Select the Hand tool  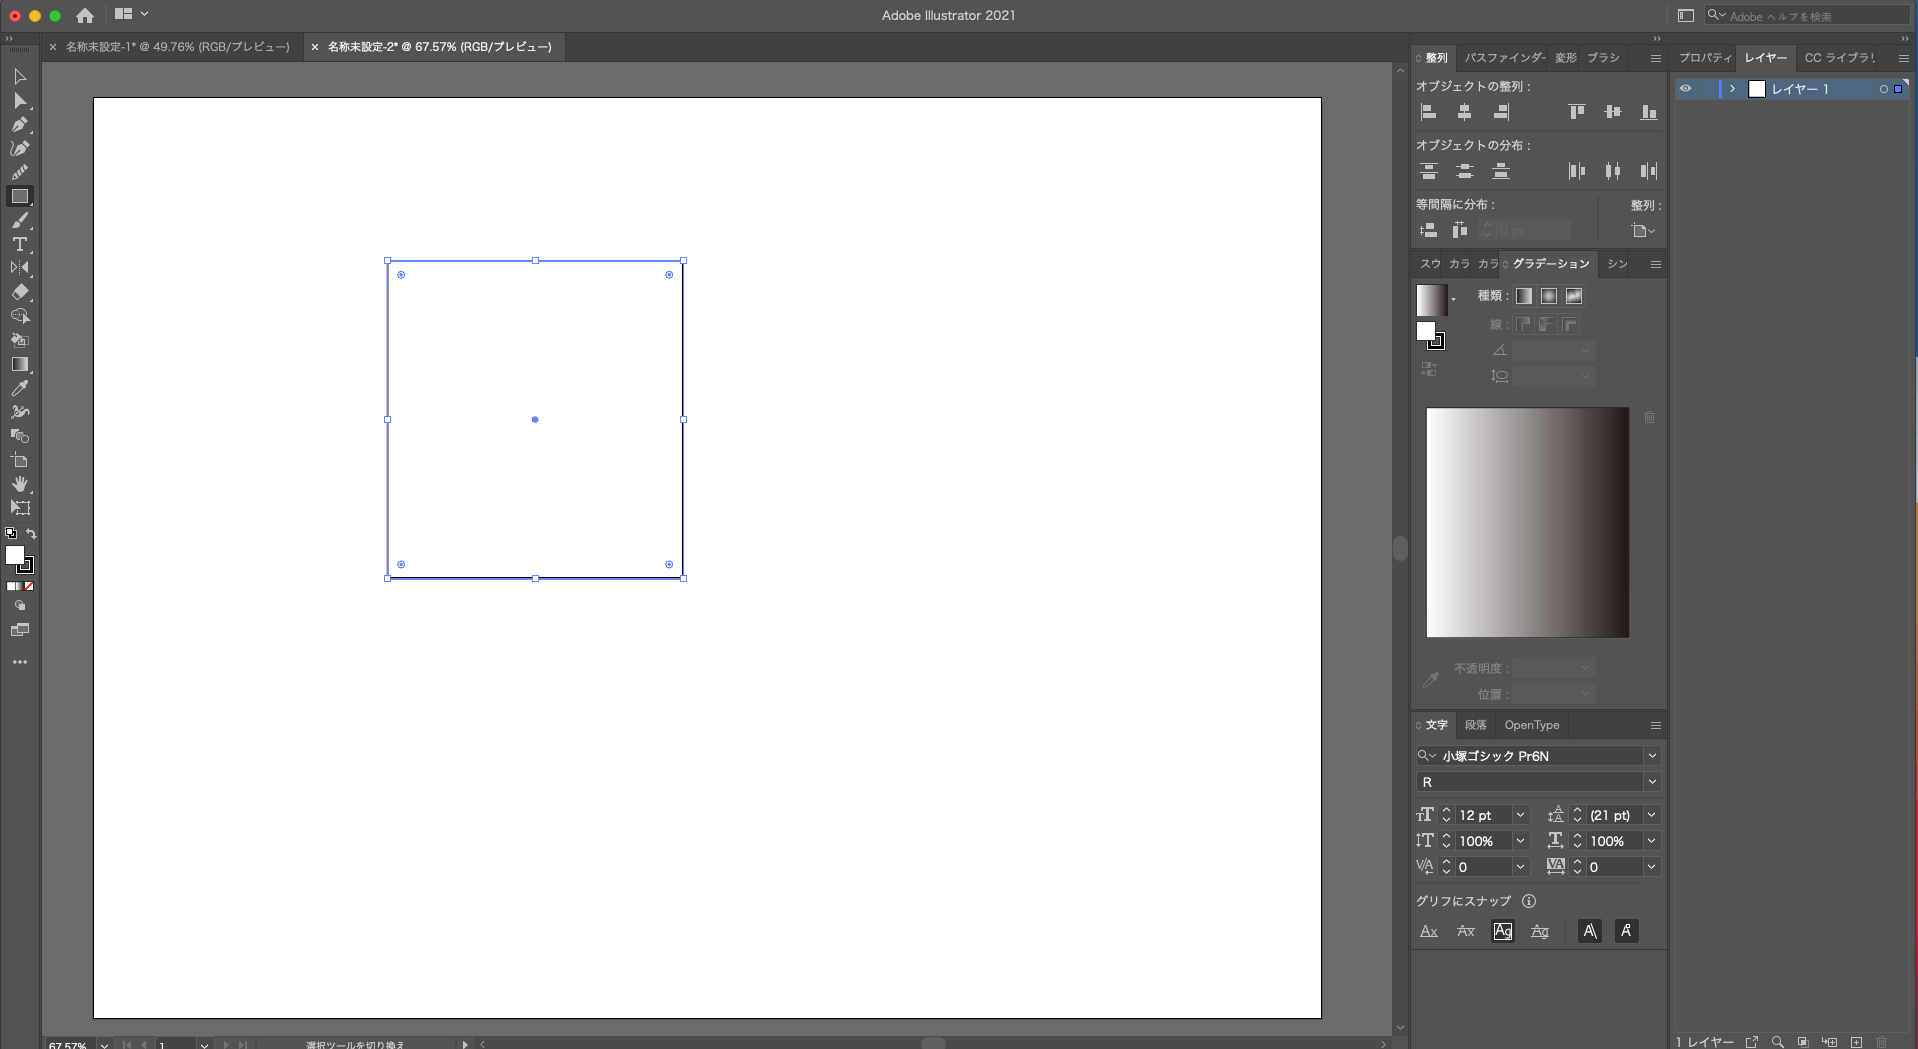point(19,484)
